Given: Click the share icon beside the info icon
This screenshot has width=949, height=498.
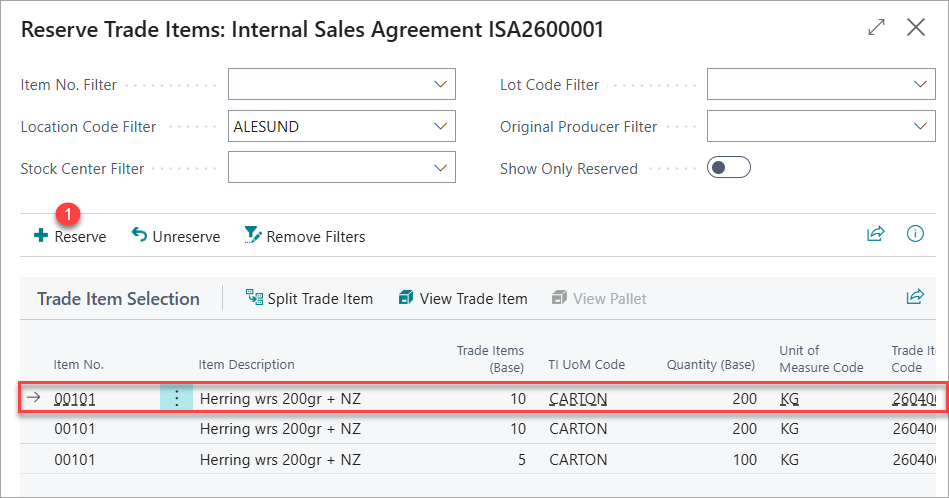Looking at the screenshot, I should coord(876,234).
